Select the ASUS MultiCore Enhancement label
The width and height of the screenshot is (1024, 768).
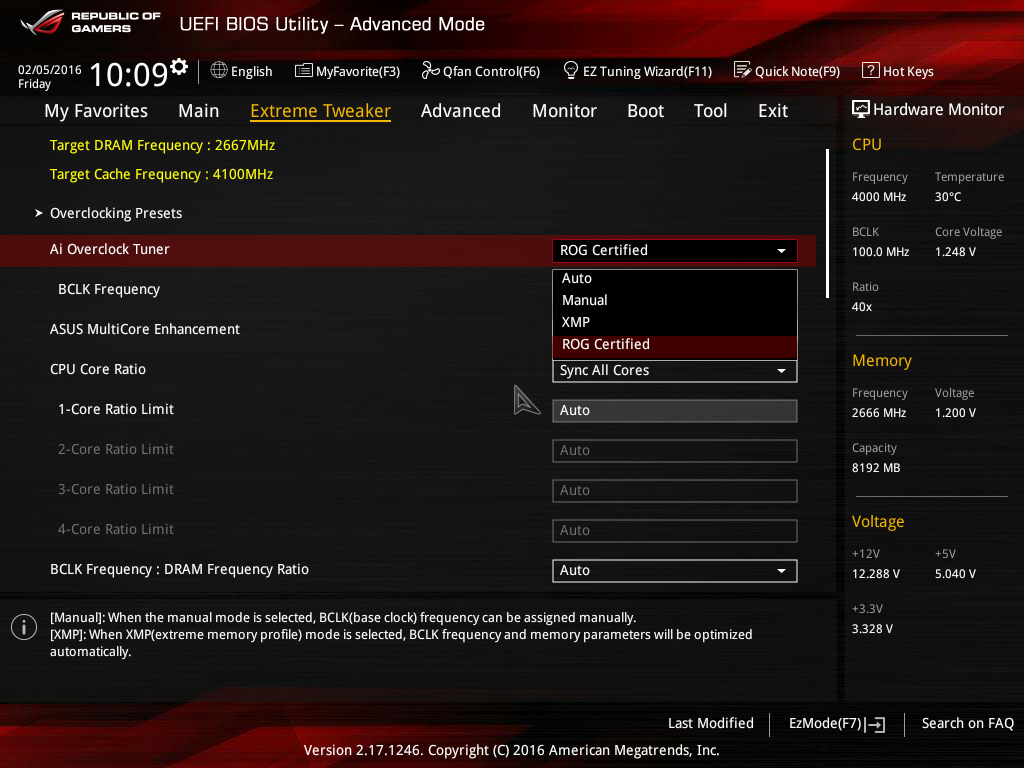coord(145,329)
